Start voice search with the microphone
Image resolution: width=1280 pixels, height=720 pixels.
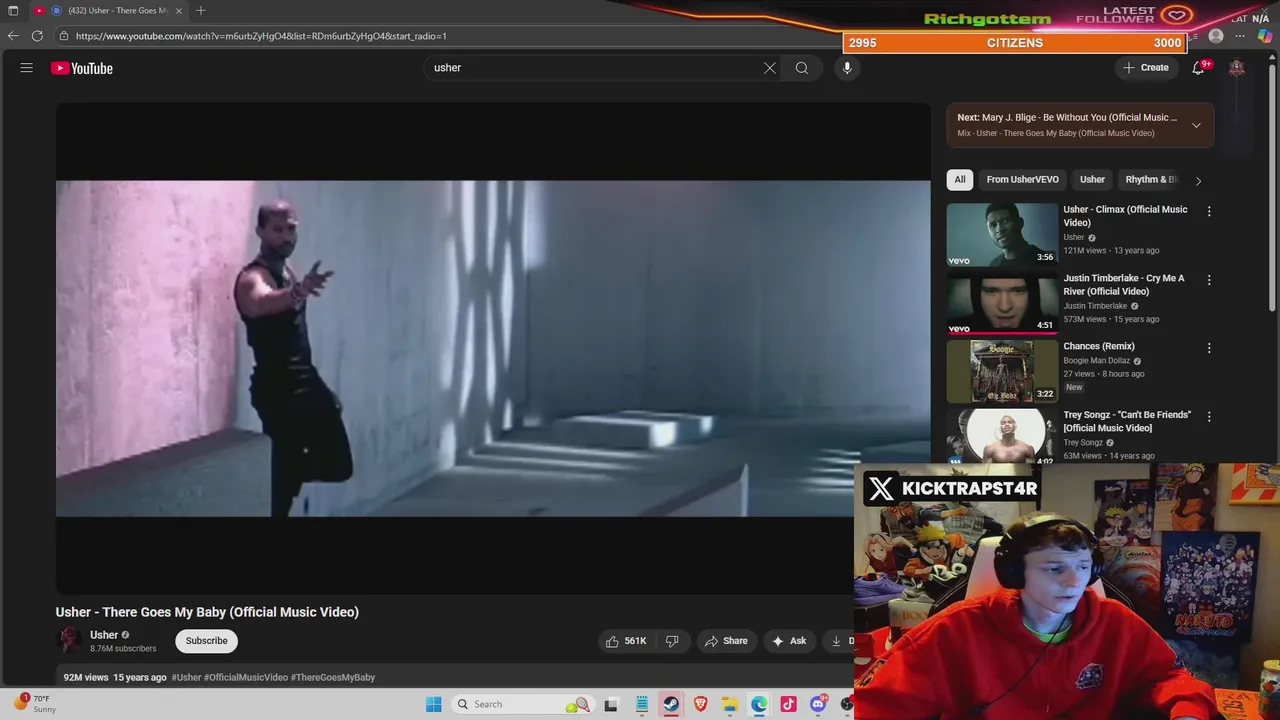[847, 68]
